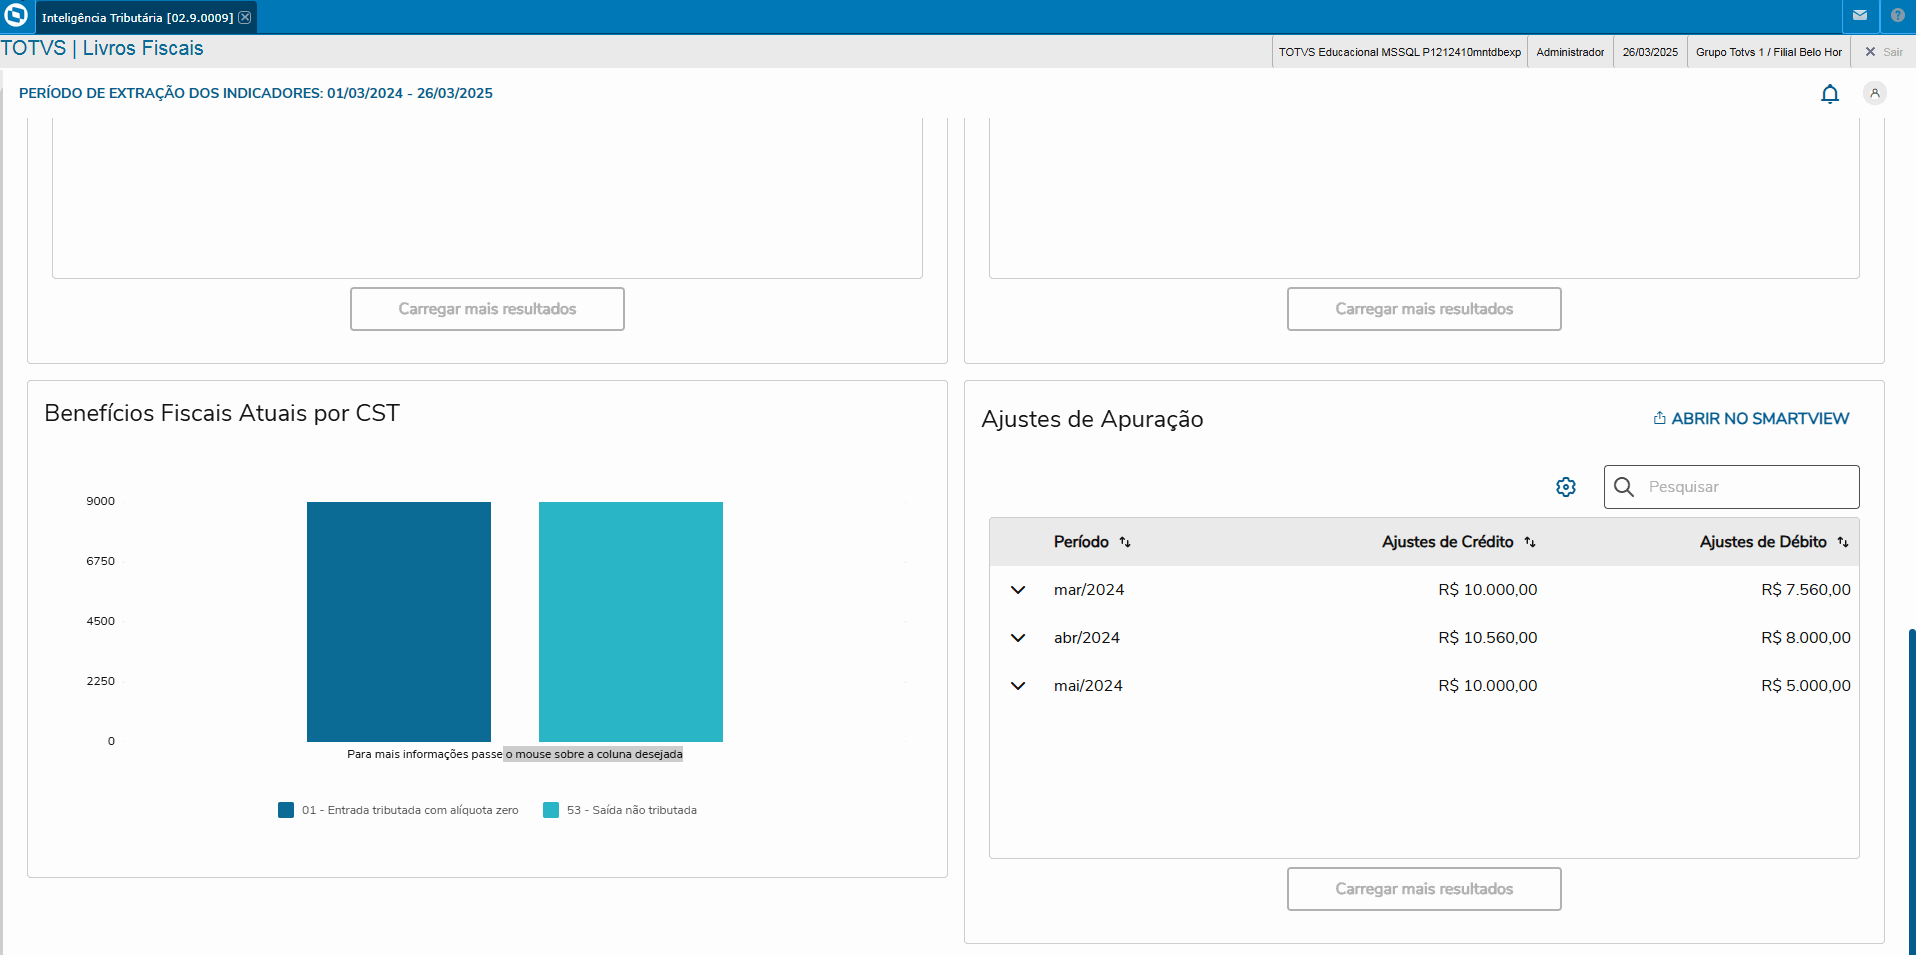Click R$ 7.560,00 debit cell
This screenshot has height=955, width=1916.
1806,590
